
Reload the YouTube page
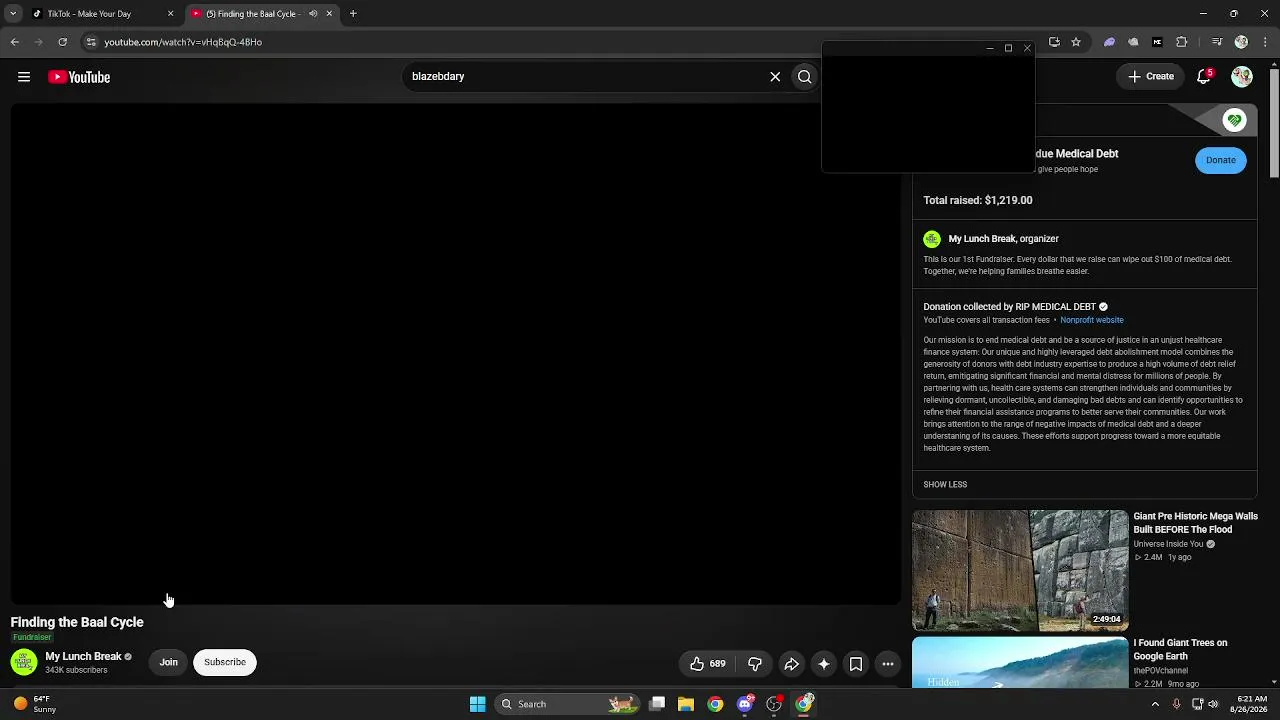point(62,42)
